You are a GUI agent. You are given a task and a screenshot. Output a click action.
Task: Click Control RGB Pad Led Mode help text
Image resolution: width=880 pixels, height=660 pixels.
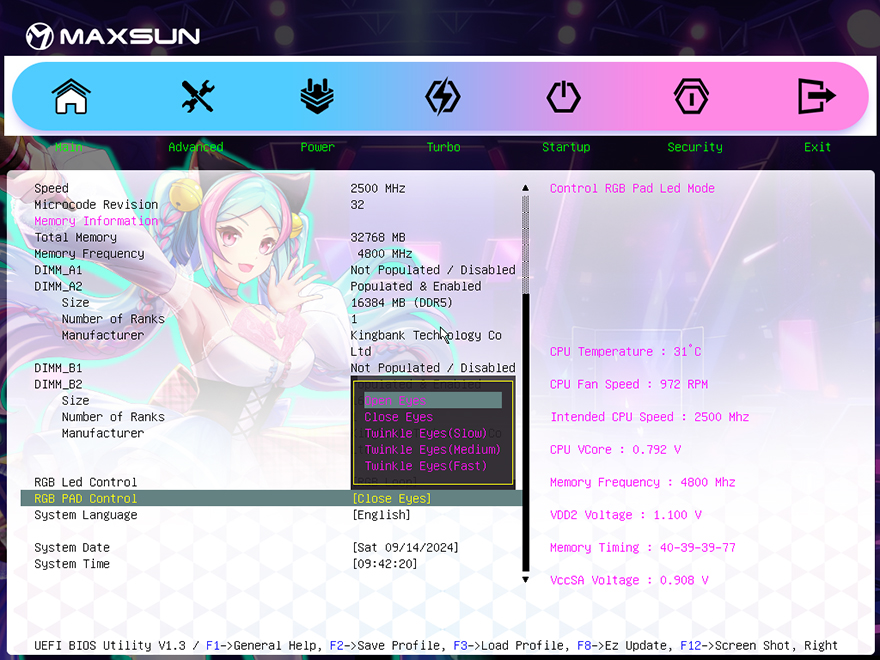[x=632, y=188]
